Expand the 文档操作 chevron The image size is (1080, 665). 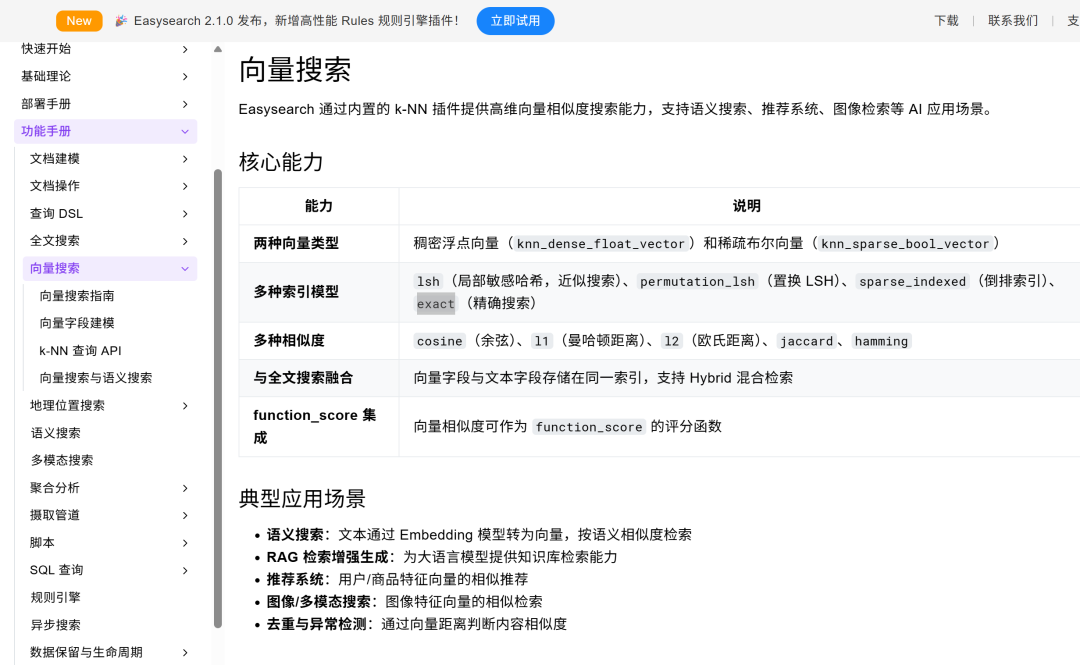point(185,186)
